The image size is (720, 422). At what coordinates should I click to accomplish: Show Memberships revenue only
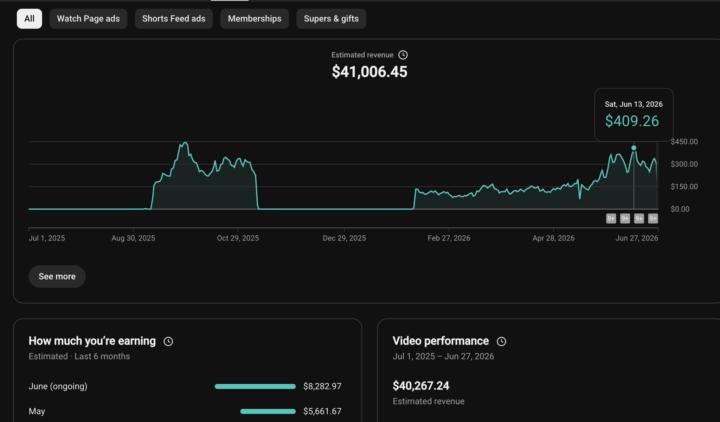[254, 19]
